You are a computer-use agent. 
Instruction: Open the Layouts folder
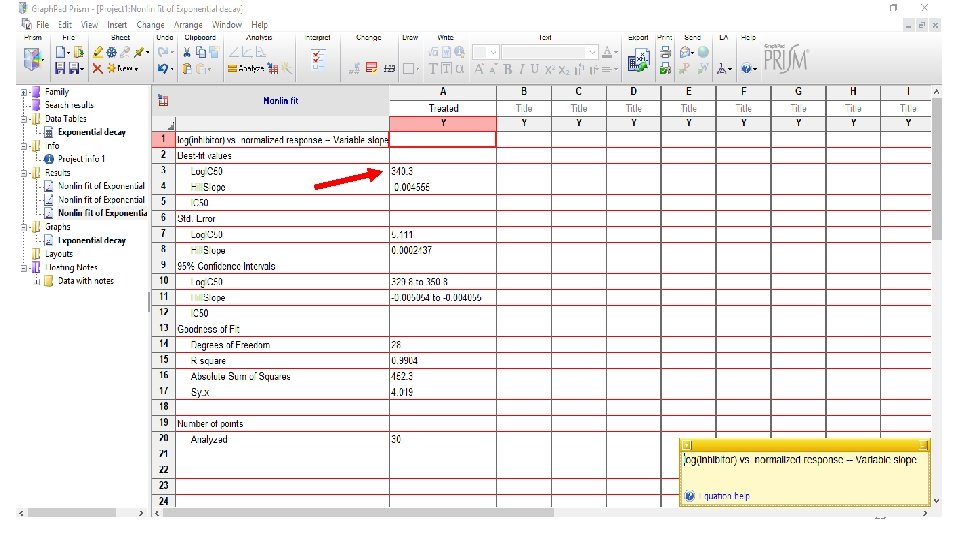coord(59,254)
